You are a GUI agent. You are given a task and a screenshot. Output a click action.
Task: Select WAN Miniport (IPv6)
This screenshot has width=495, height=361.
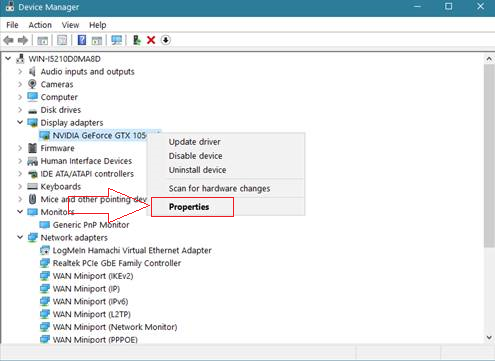tap(90, 301)
